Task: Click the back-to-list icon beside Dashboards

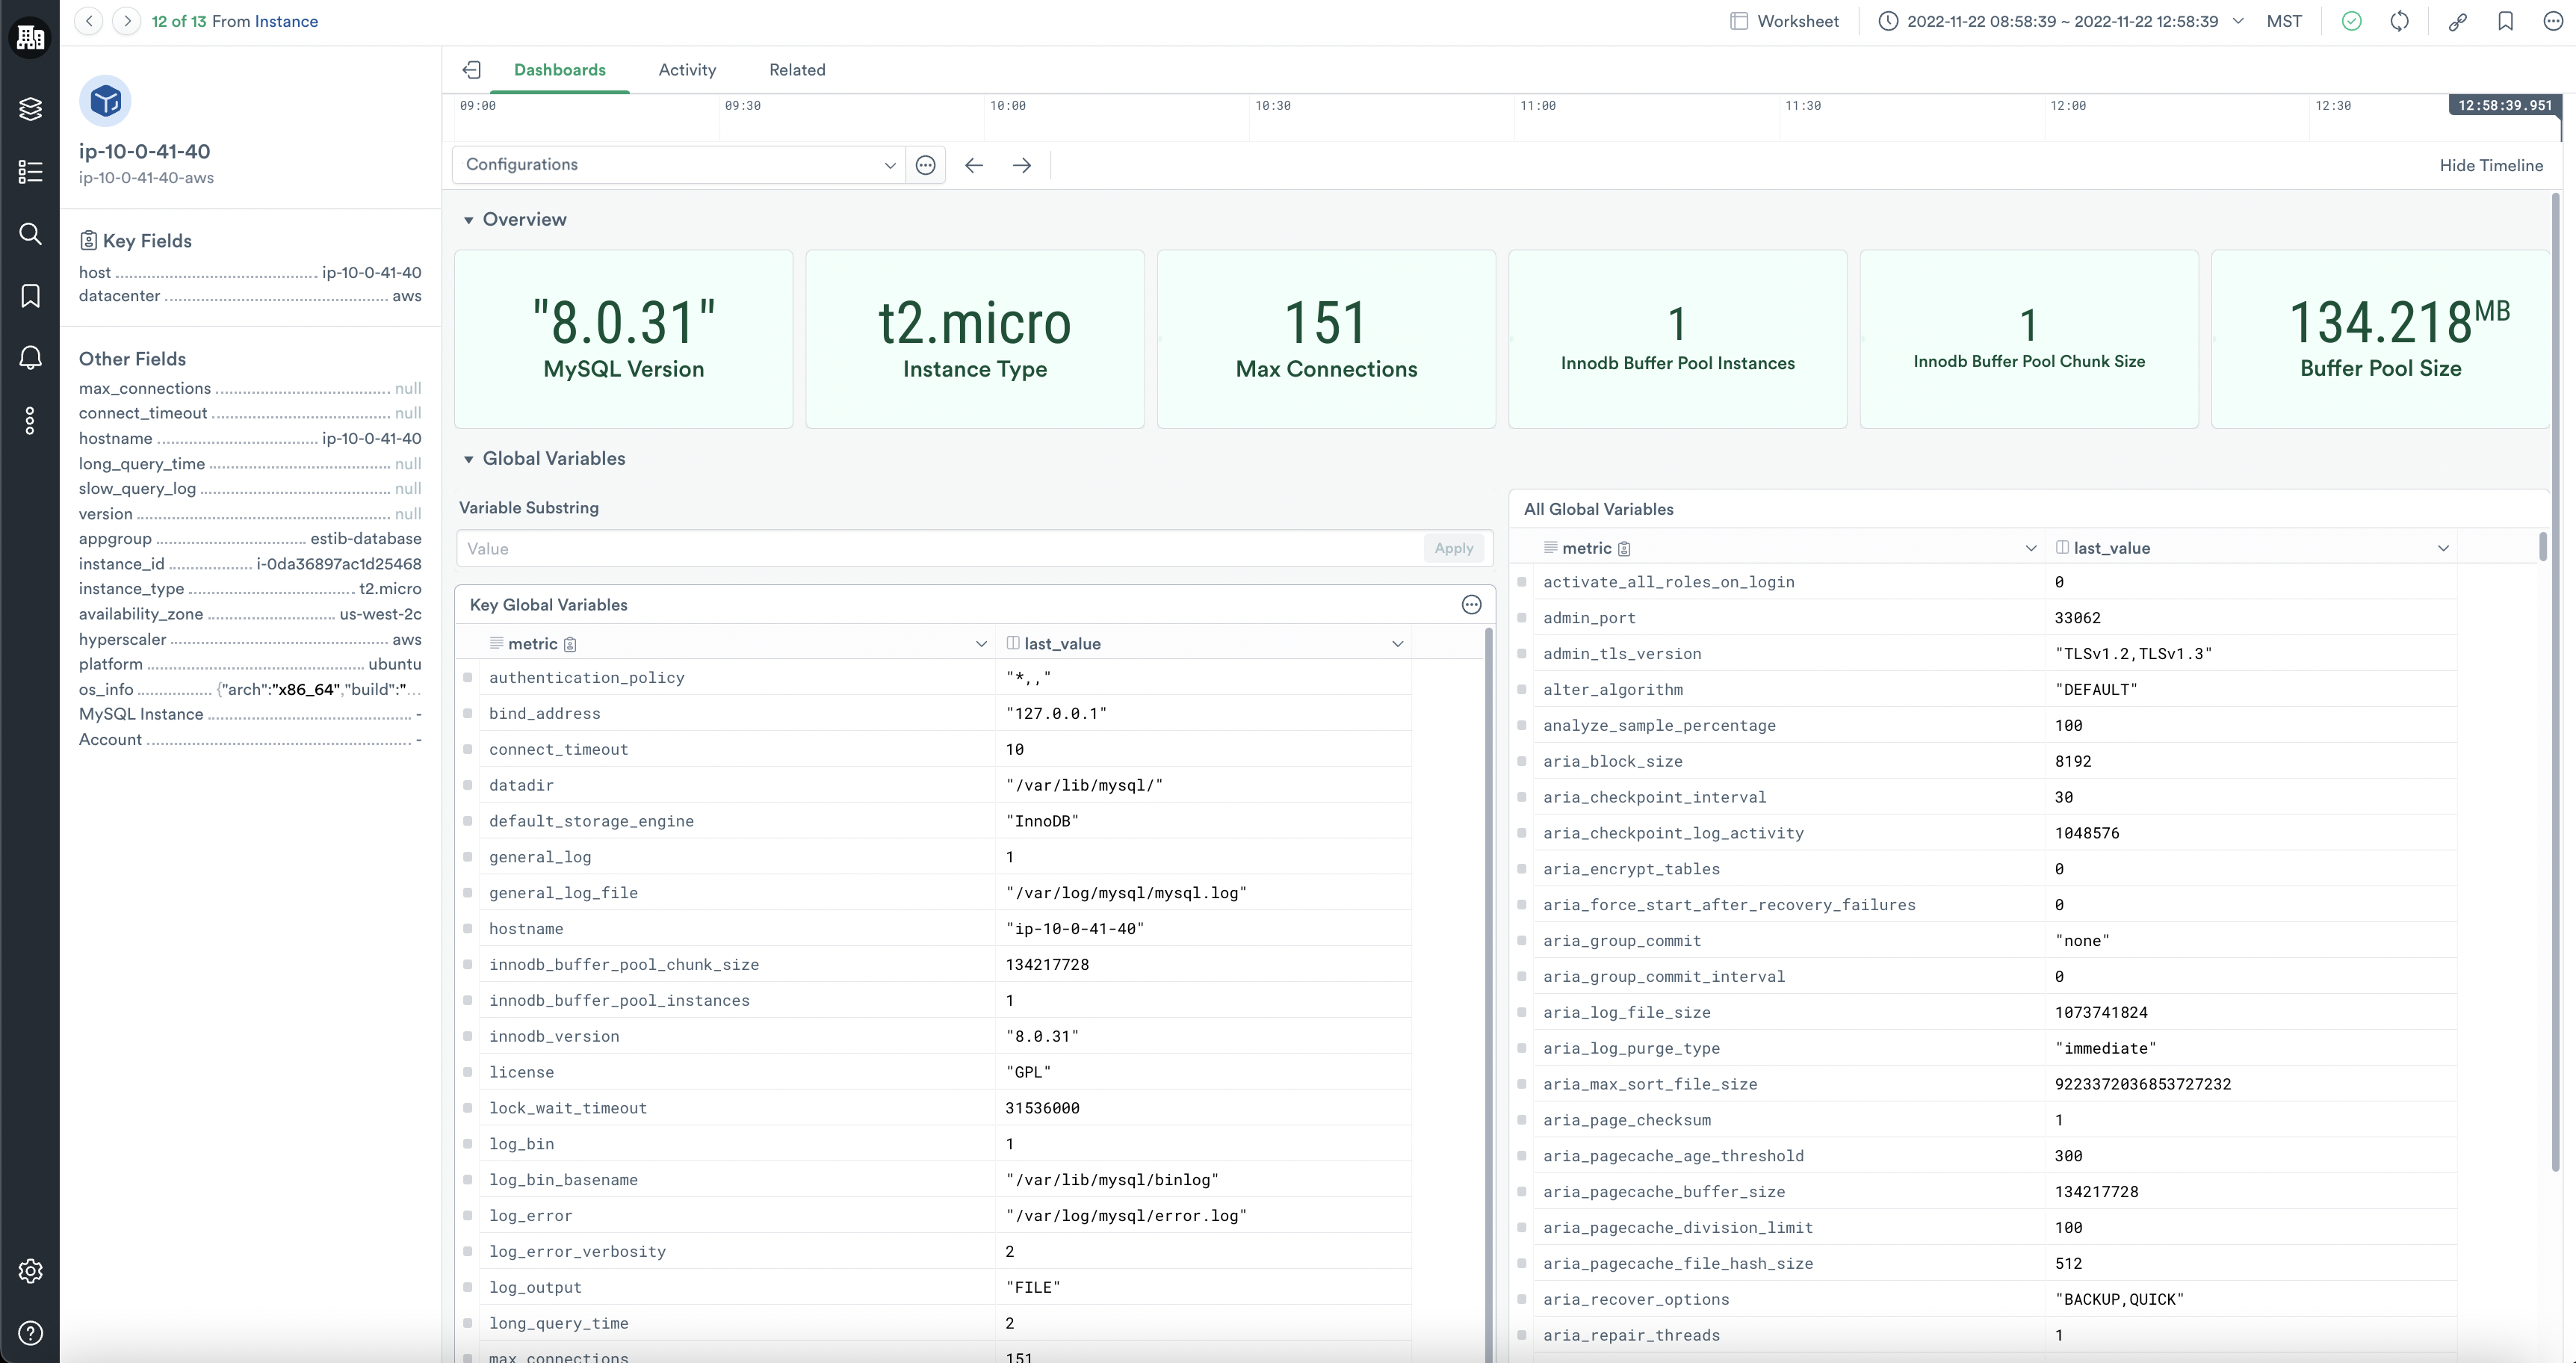Action: [x=472, y=70]
